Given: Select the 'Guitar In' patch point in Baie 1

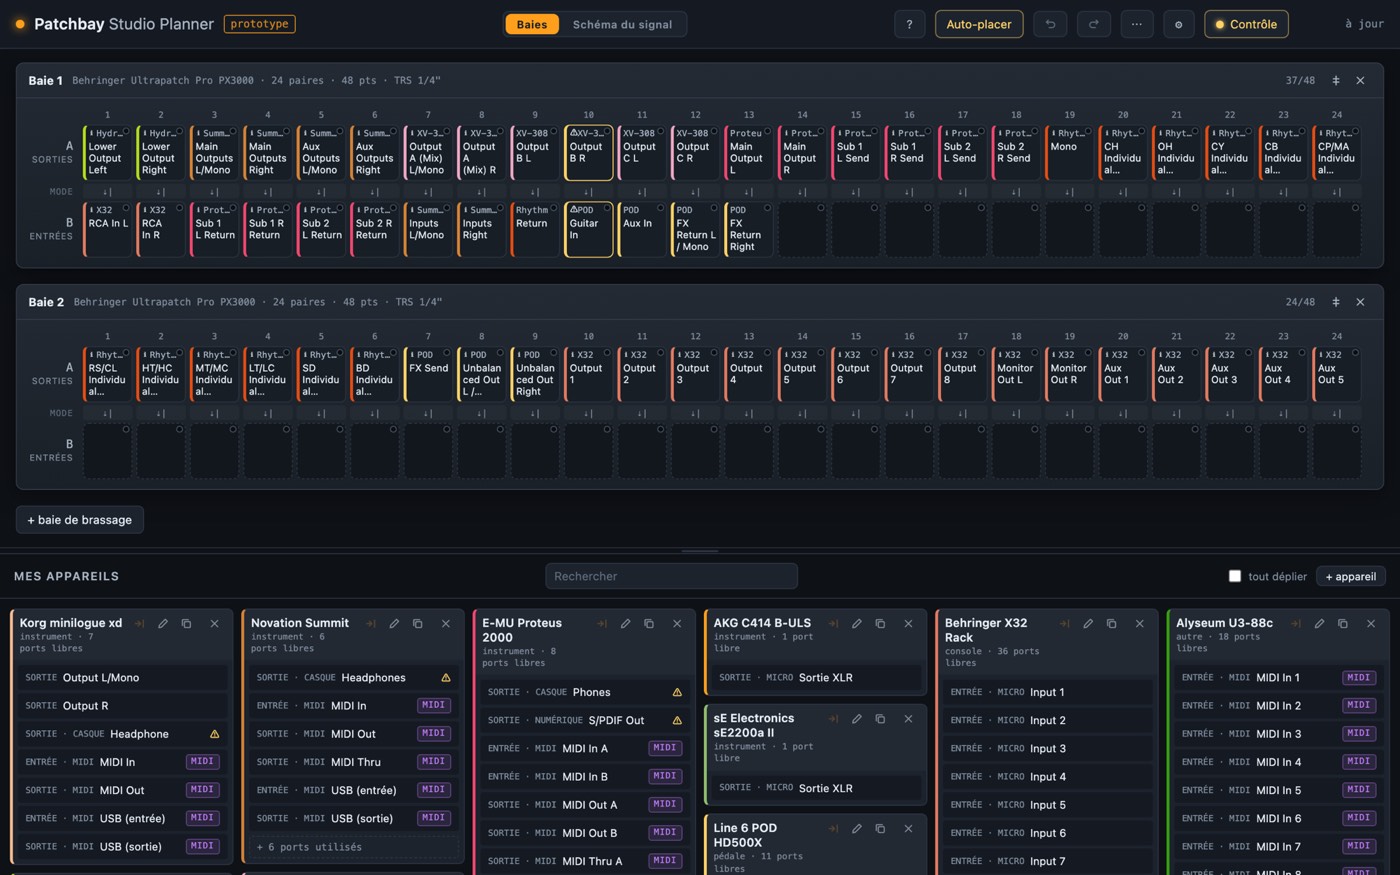Looking at the screenshot, I should click(588, 230).
